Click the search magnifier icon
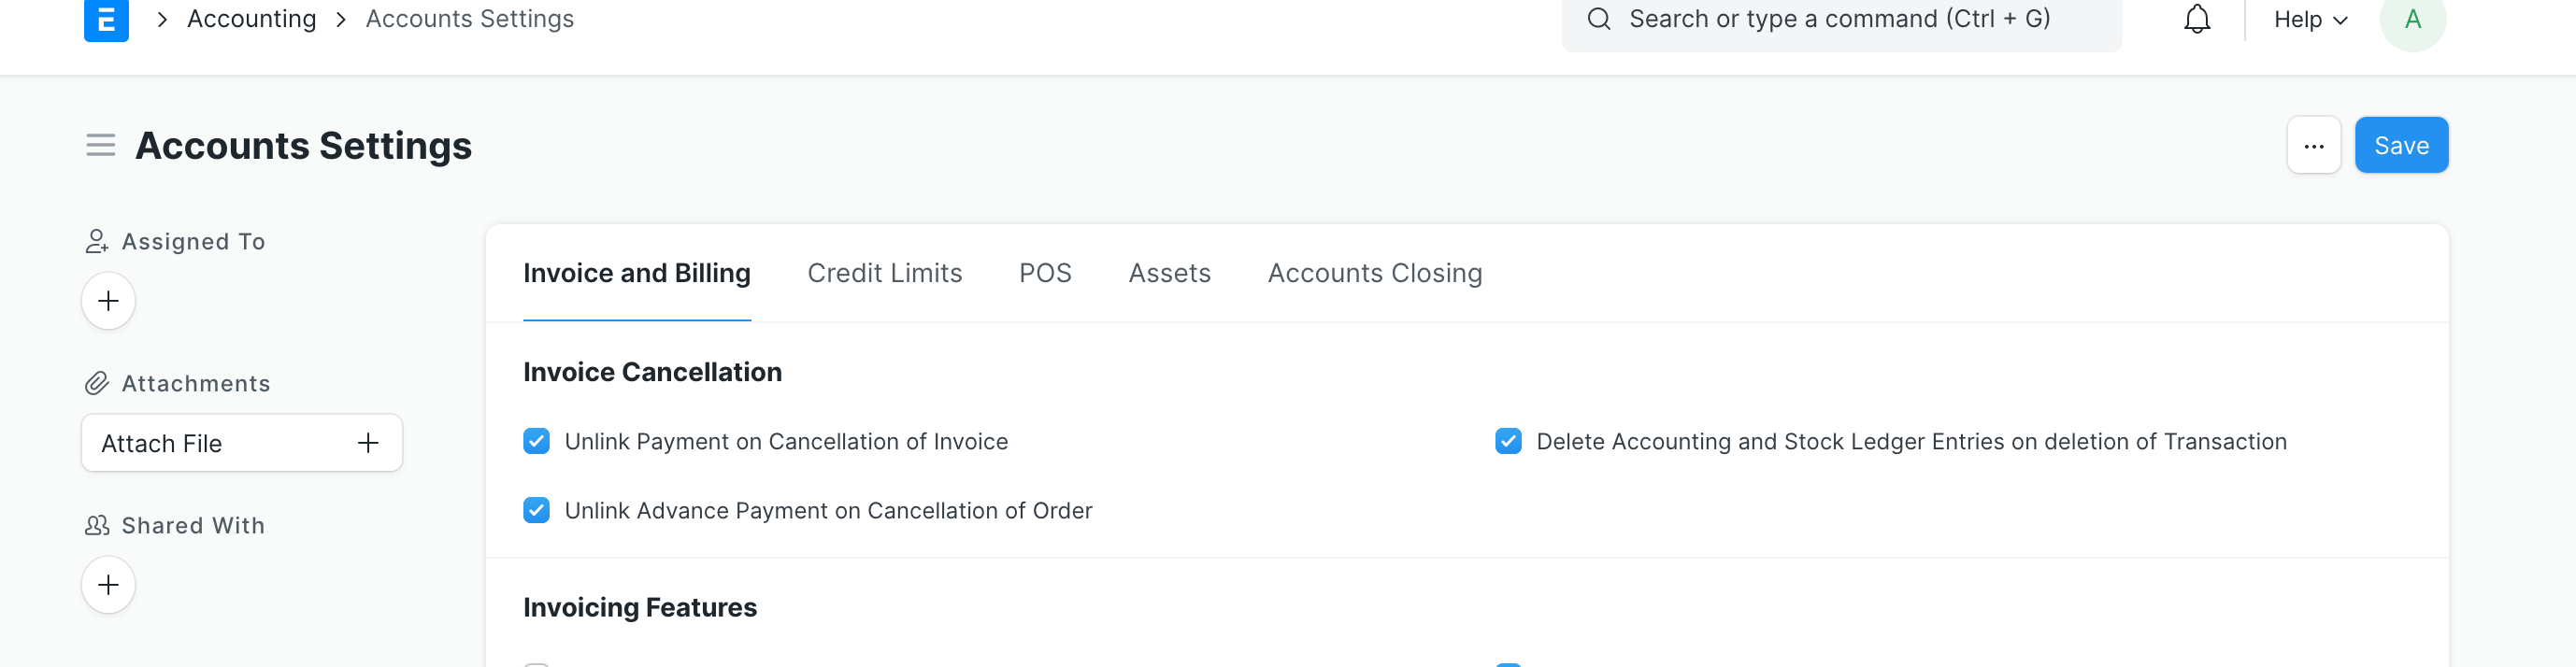The image size is (2576, 667). coord(1598,18)
